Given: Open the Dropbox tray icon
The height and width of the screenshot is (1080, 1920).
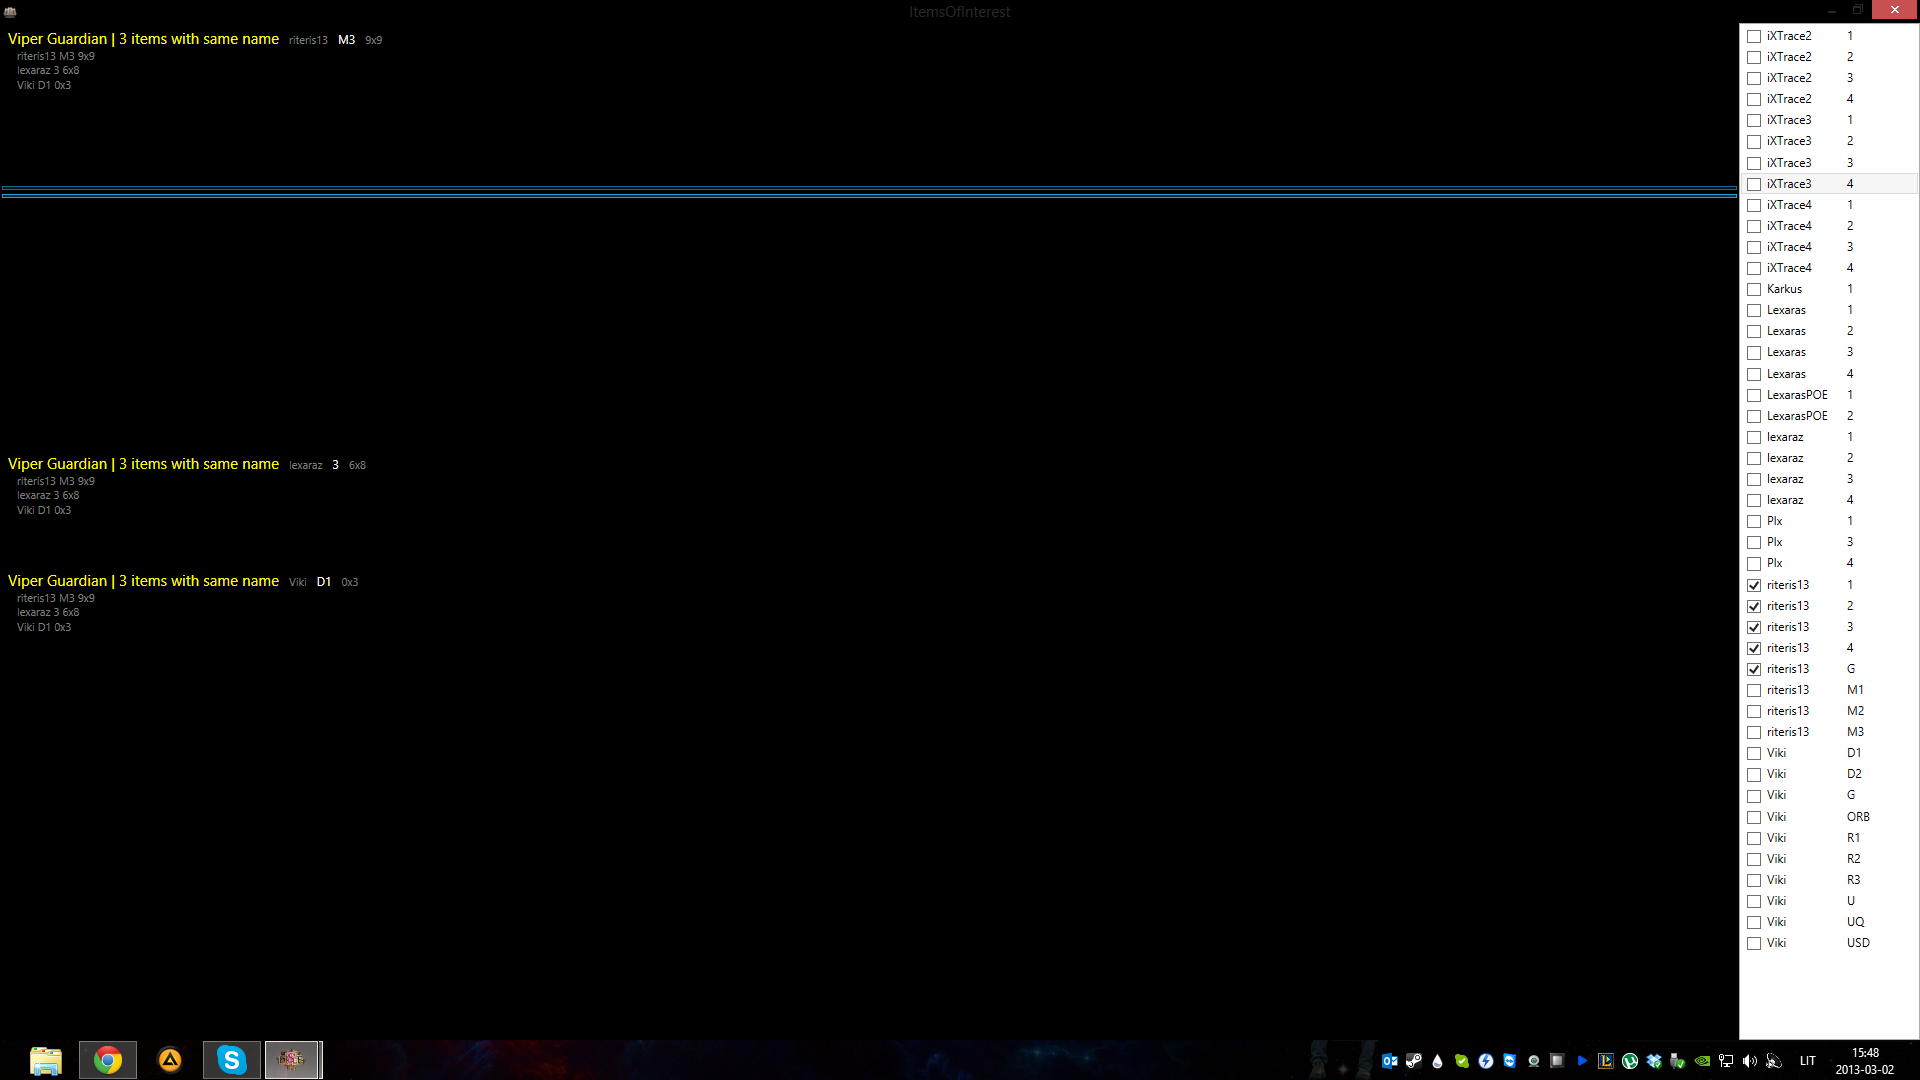Looking at the screenshot, I should 1654,1061.
